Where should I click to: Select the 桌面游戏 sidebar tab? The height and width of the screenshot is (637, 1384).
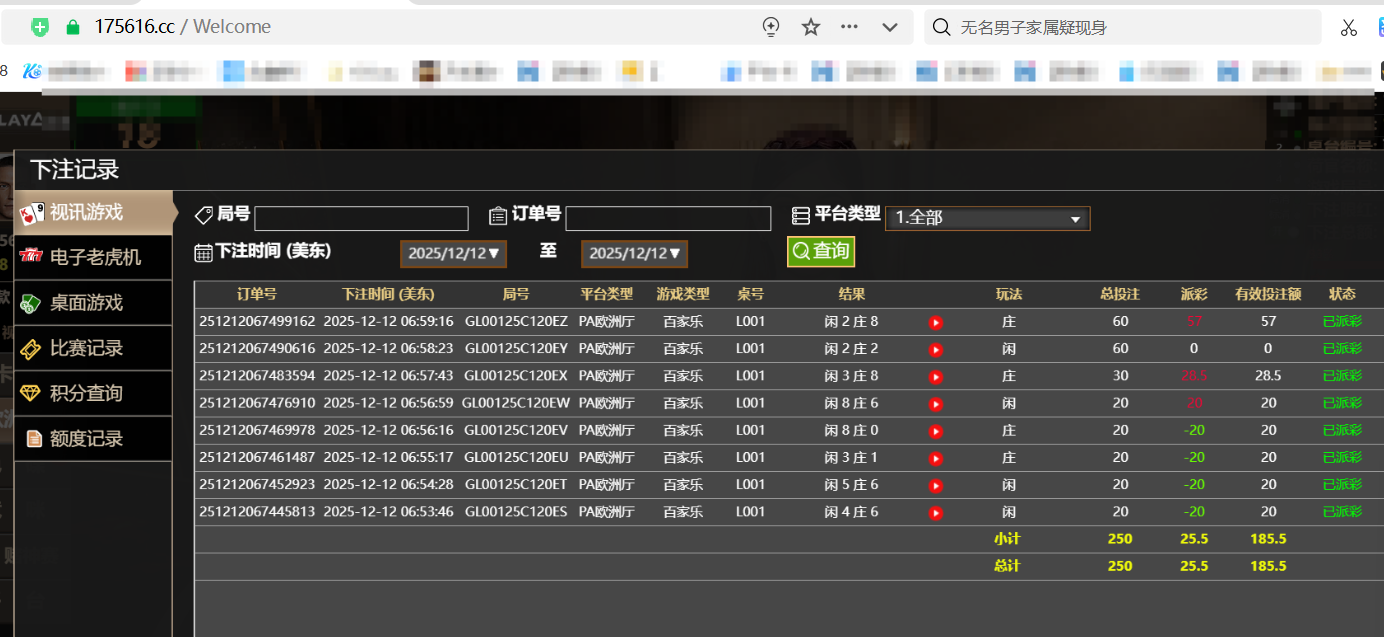(85, 303)
